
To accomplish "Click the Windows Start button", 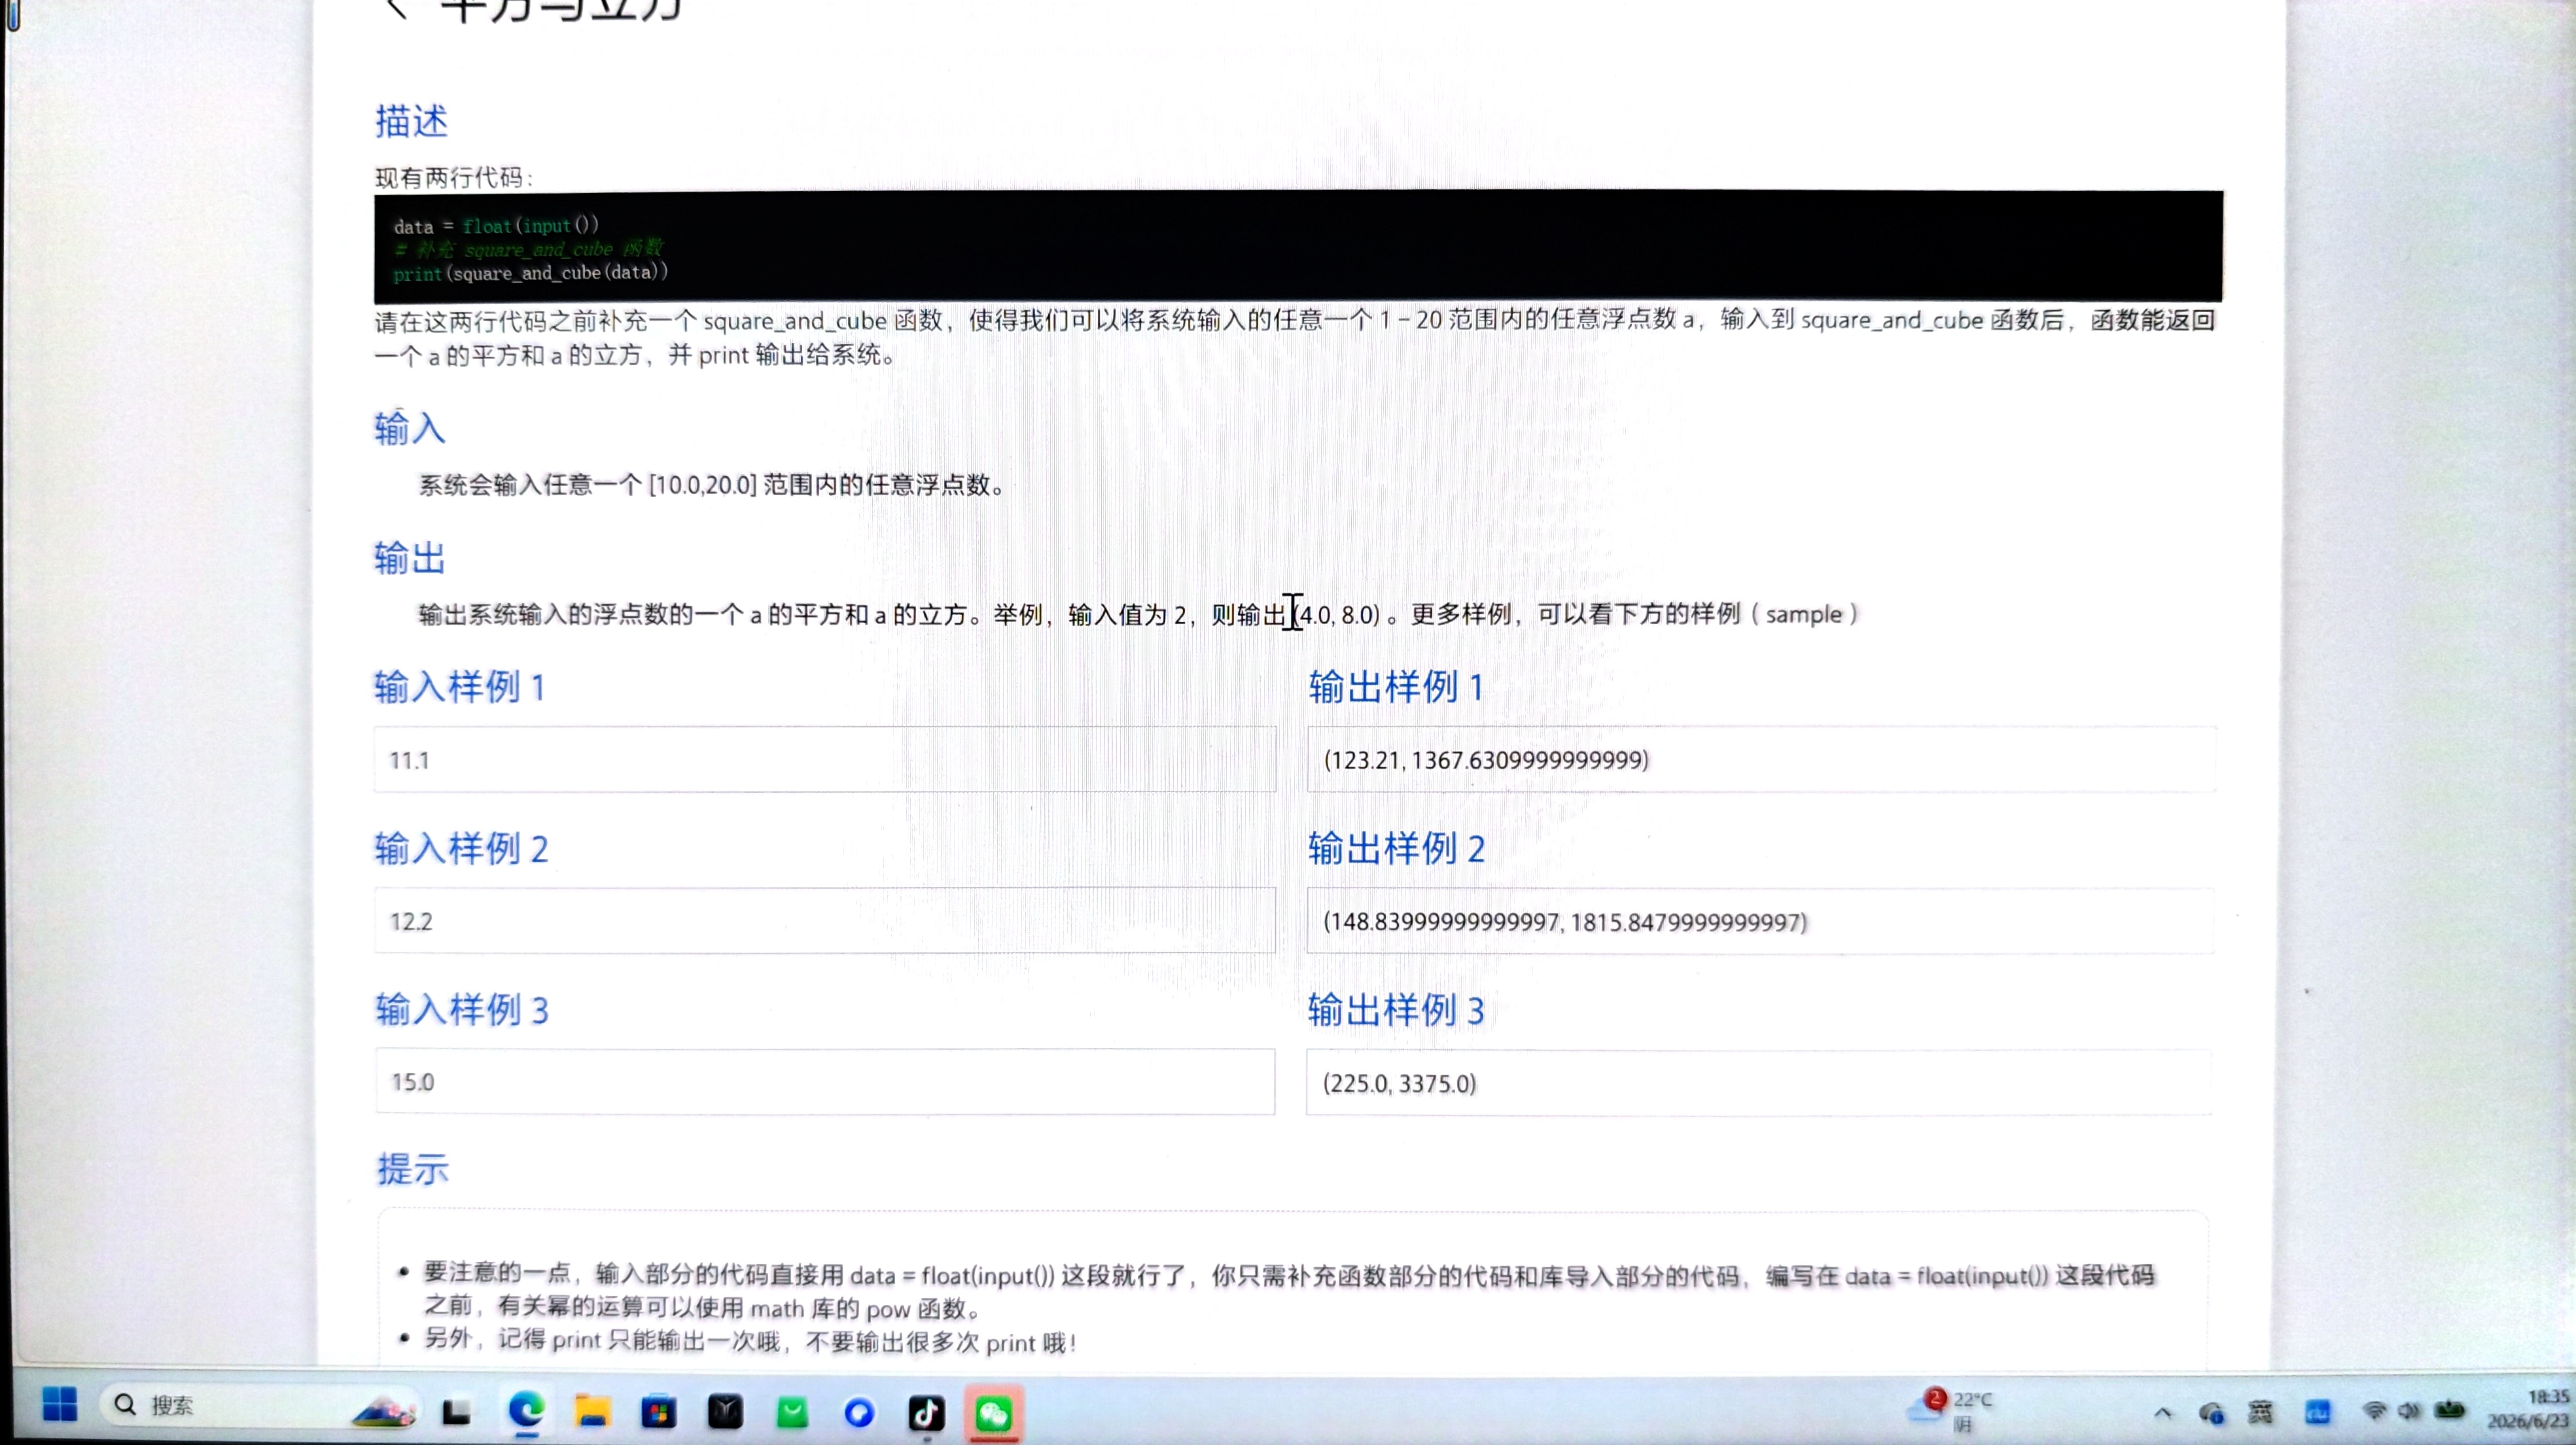I will point(60,1404).
